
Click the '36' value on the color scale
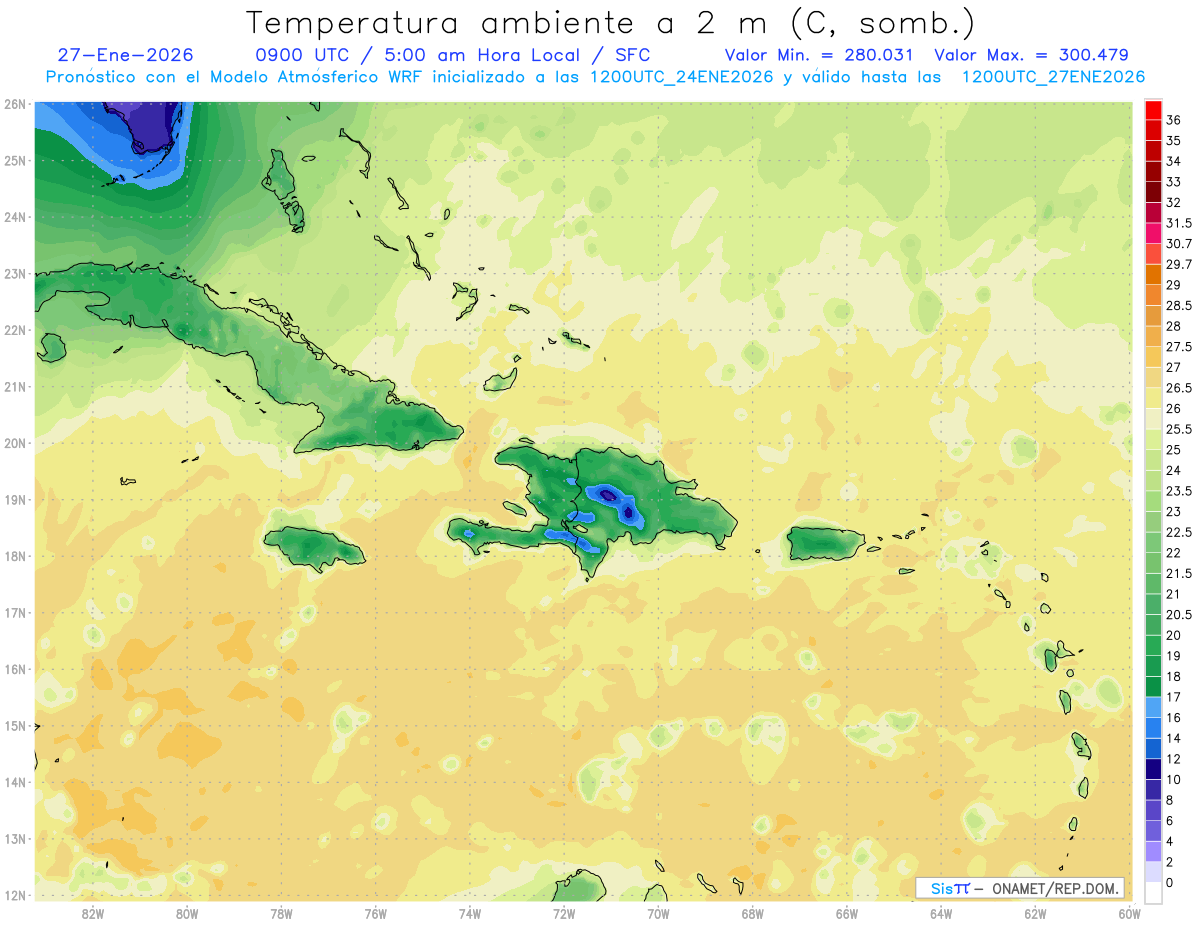[1173, 120]
